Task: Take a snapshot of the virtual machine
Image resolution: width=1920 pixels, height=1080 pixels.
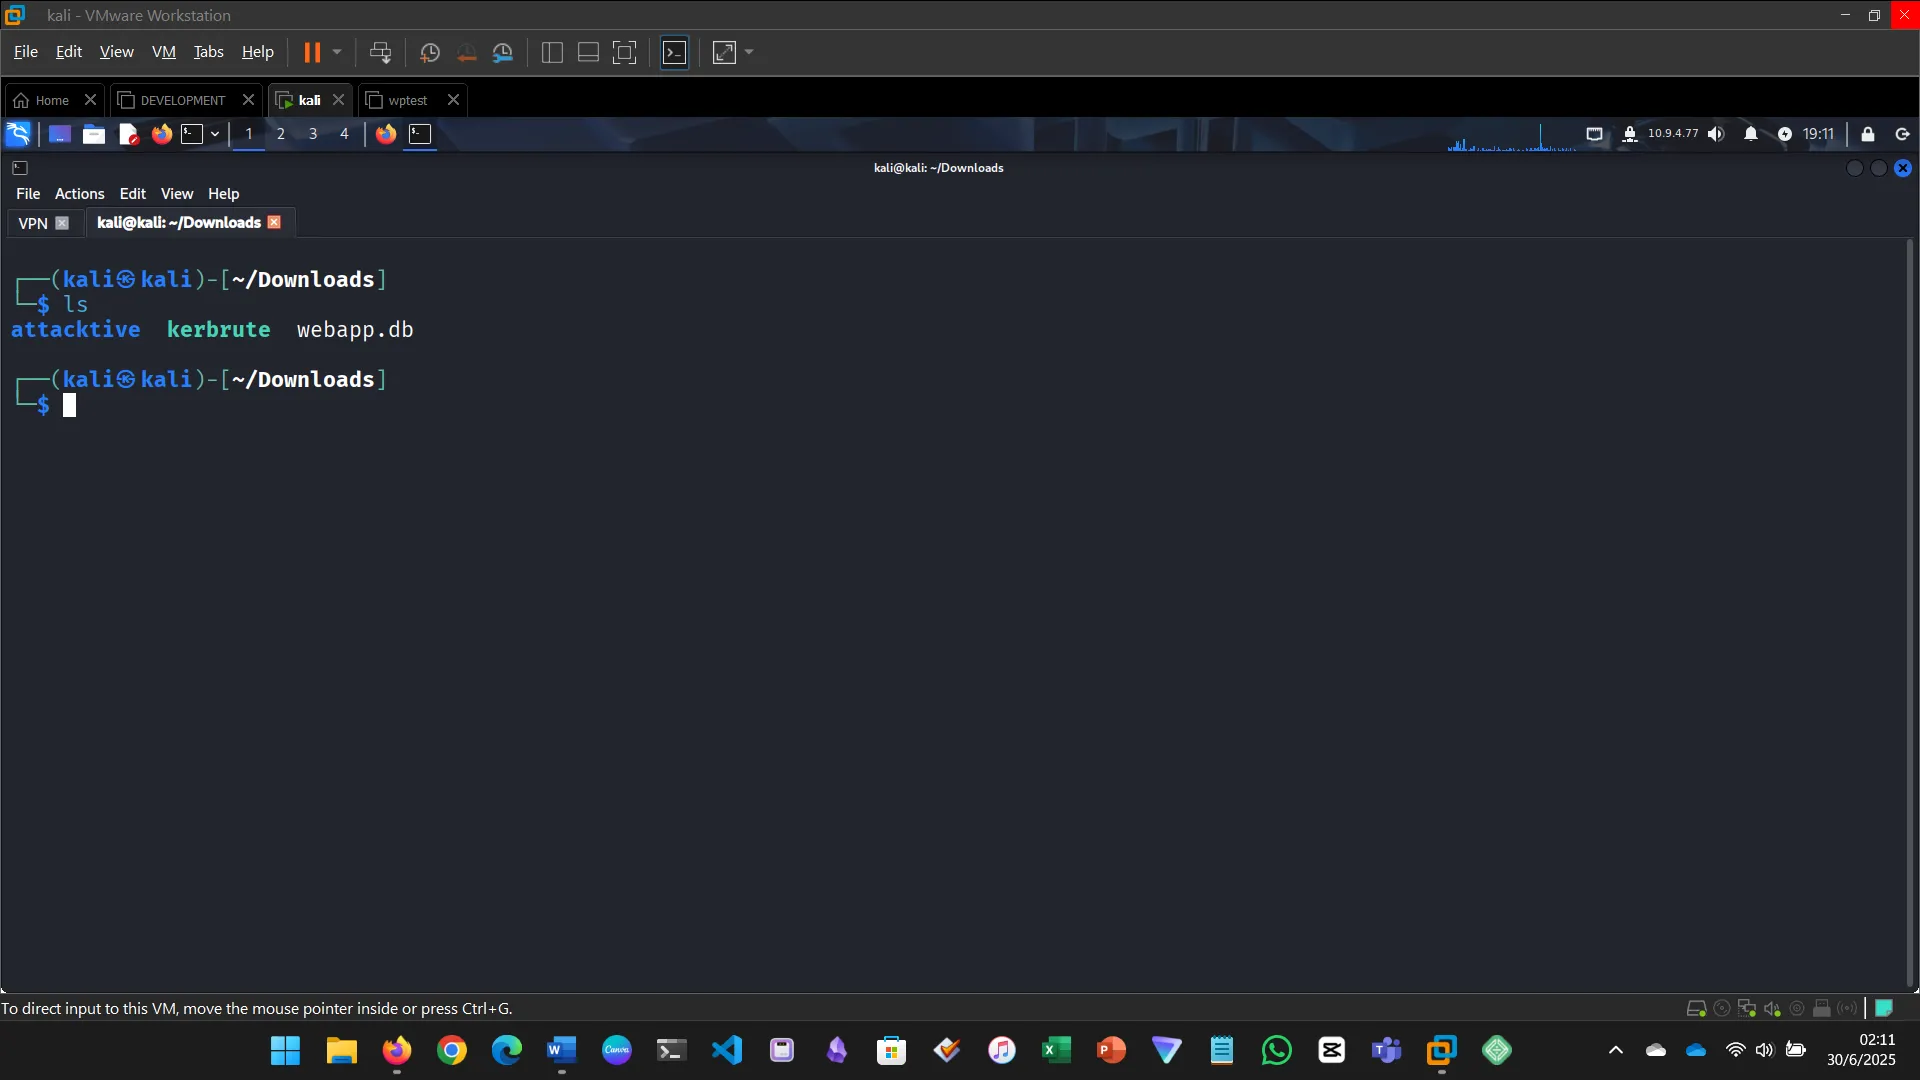Action: click(x=429, y=52)
